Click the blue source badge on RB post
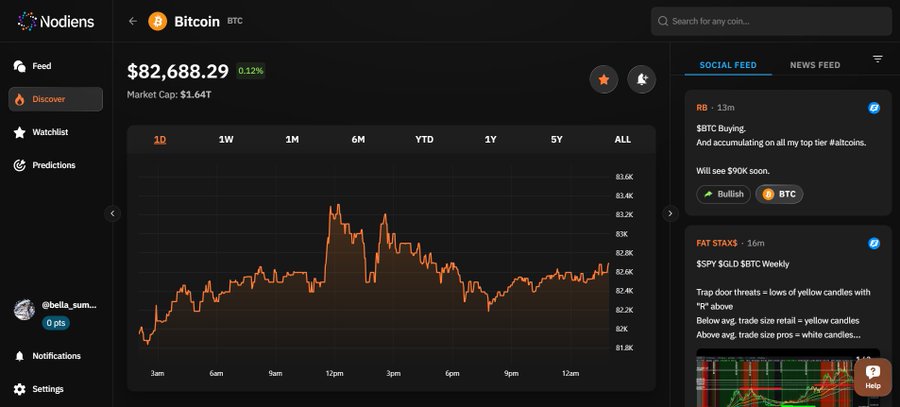The image size is (900, 407). point(874,108)
